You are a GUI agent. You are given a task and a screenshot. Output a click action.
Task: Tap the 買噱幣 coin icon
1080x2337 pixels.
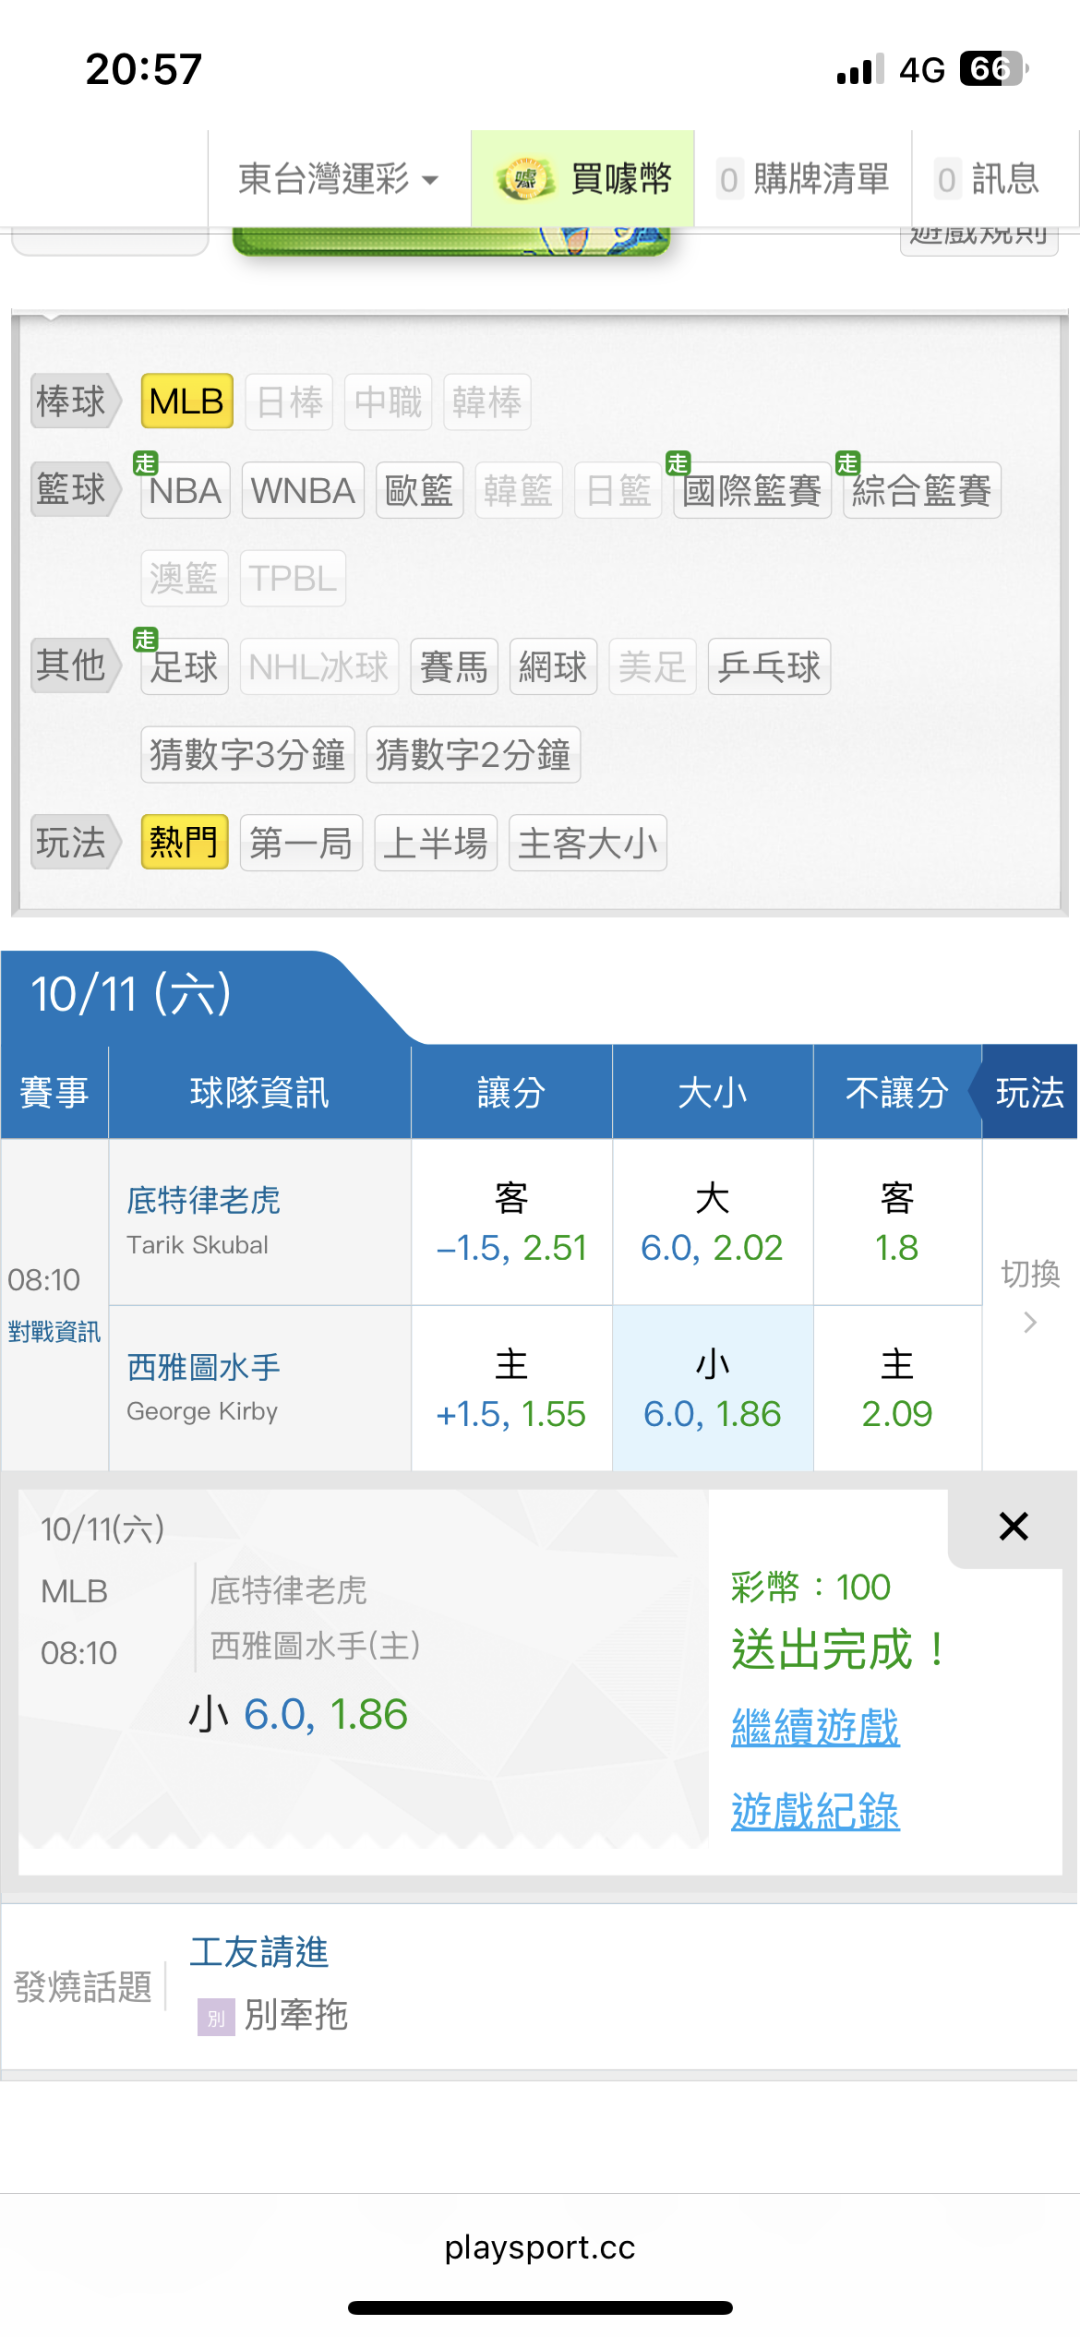coord(525,180)
